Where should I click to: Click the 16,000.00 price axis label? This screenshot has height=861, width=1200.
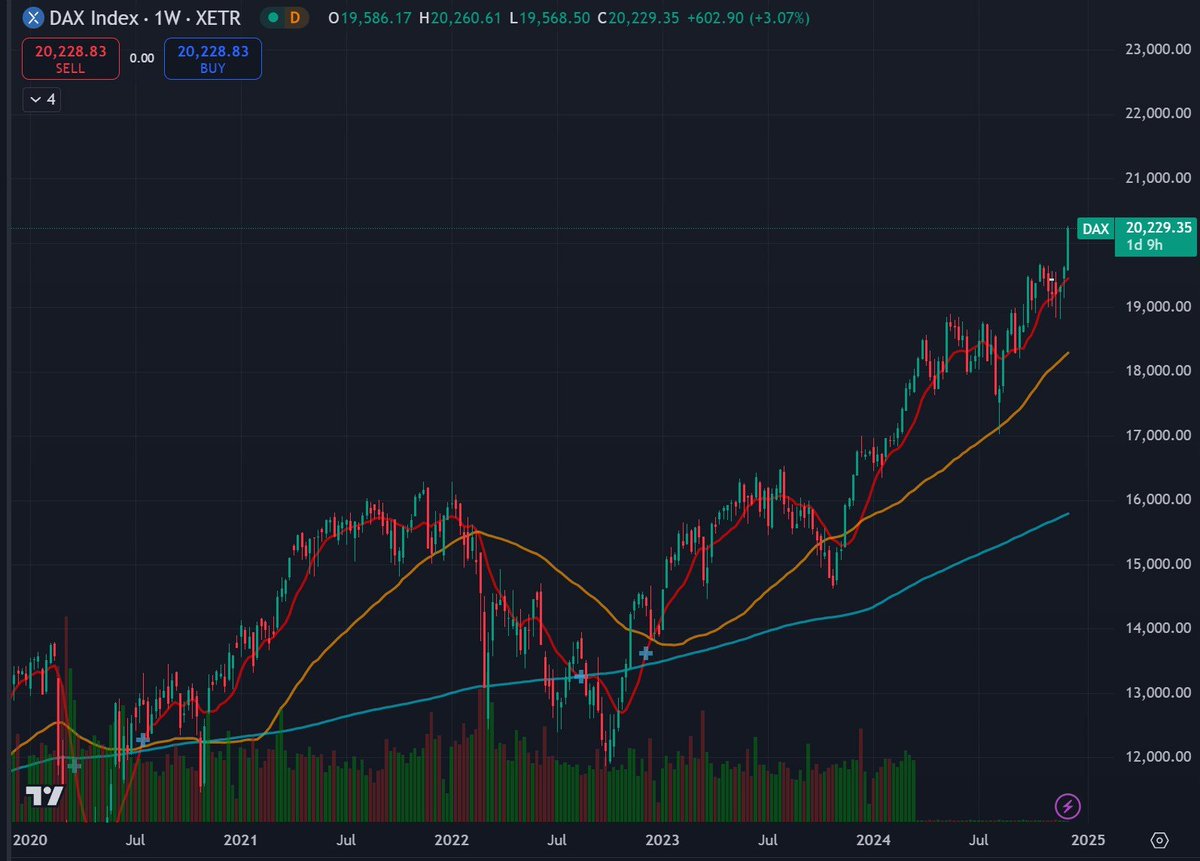point(1158,499)
